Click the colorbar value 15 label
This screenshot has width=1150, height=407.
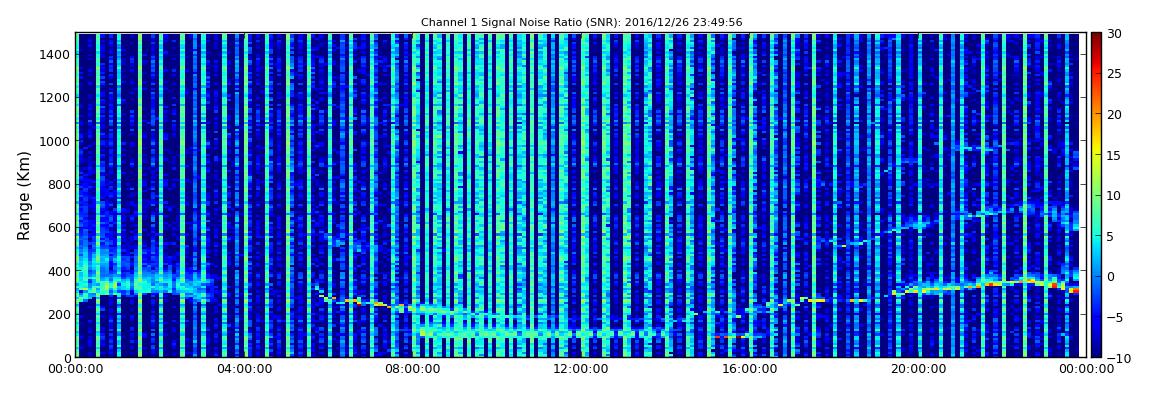1114,155
